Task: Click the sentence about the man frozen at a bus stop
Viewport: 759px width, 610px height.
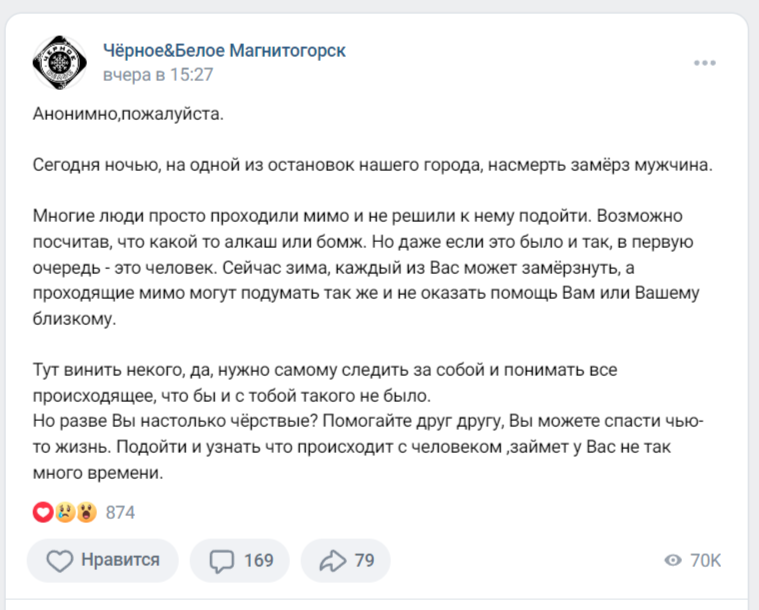Action: [x=373, y=166]
